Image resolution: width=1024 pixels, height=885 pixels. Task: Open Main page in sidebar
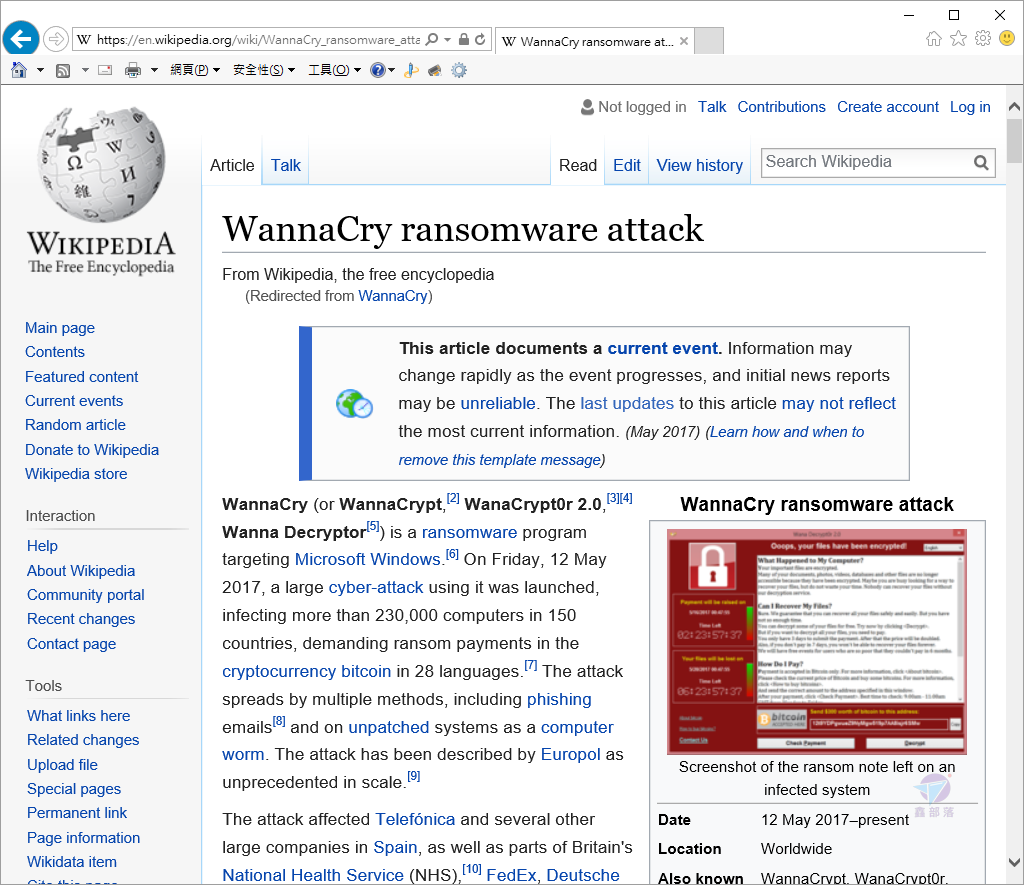tap(59, 328)
